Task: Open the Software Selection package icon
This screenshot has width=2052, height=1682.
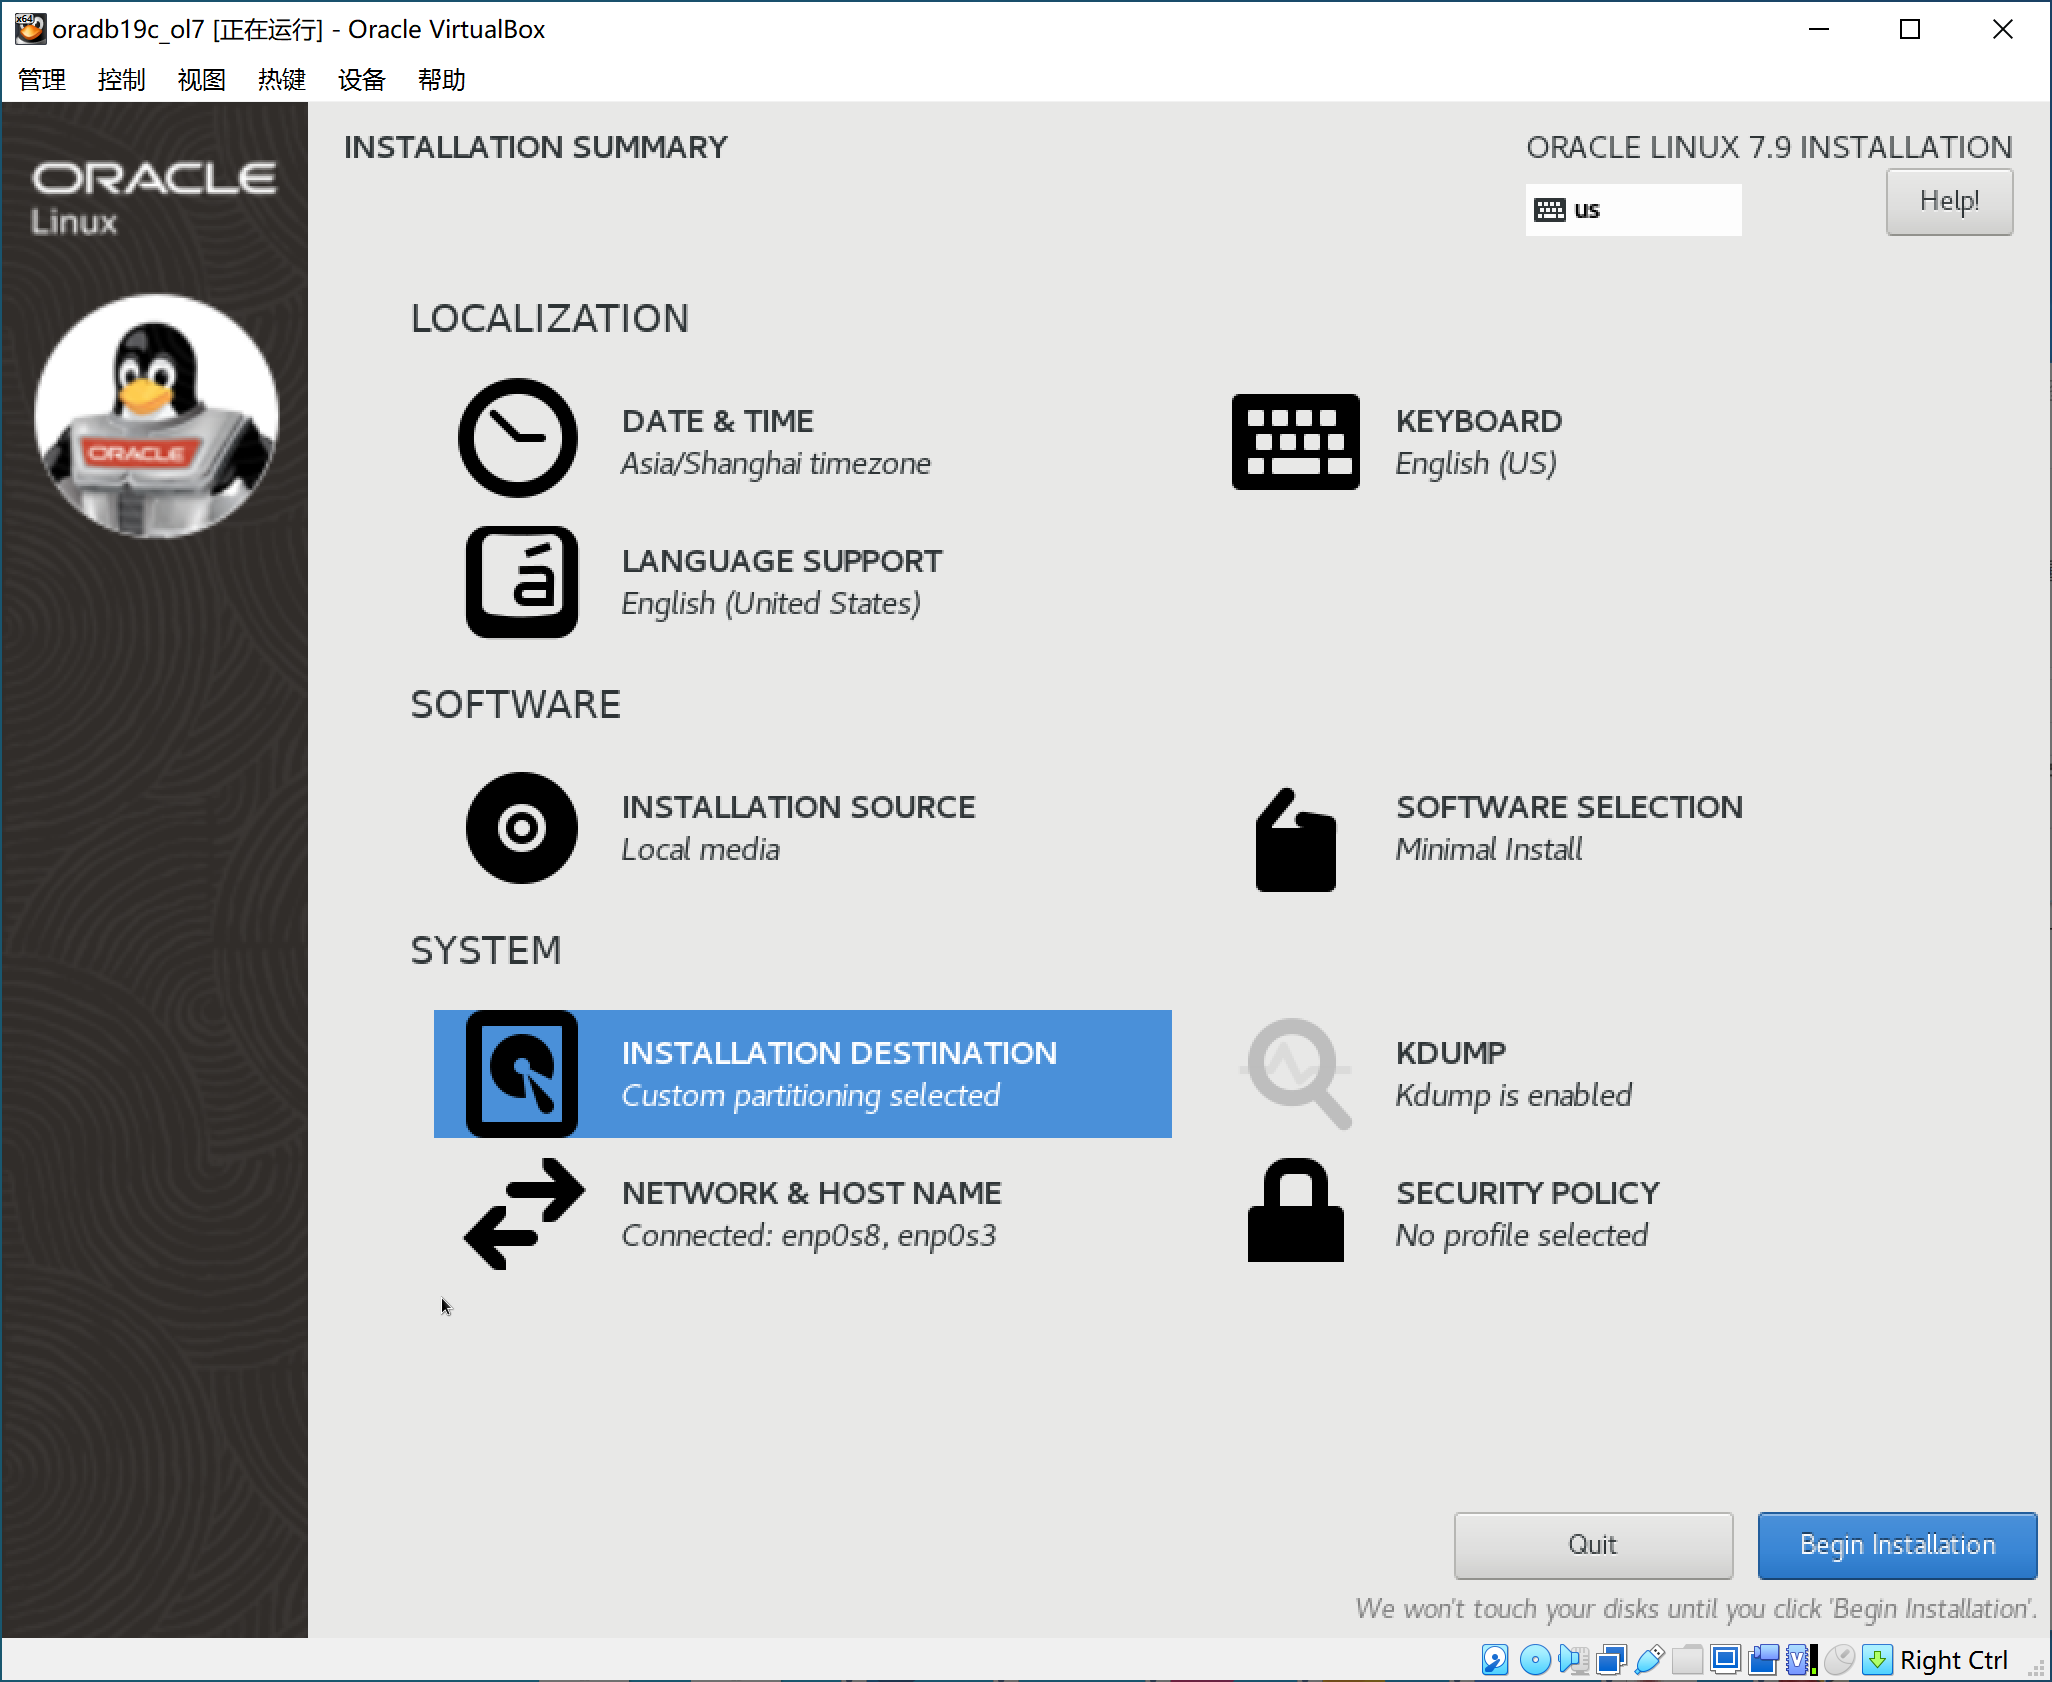Action: coord(1295,840)
